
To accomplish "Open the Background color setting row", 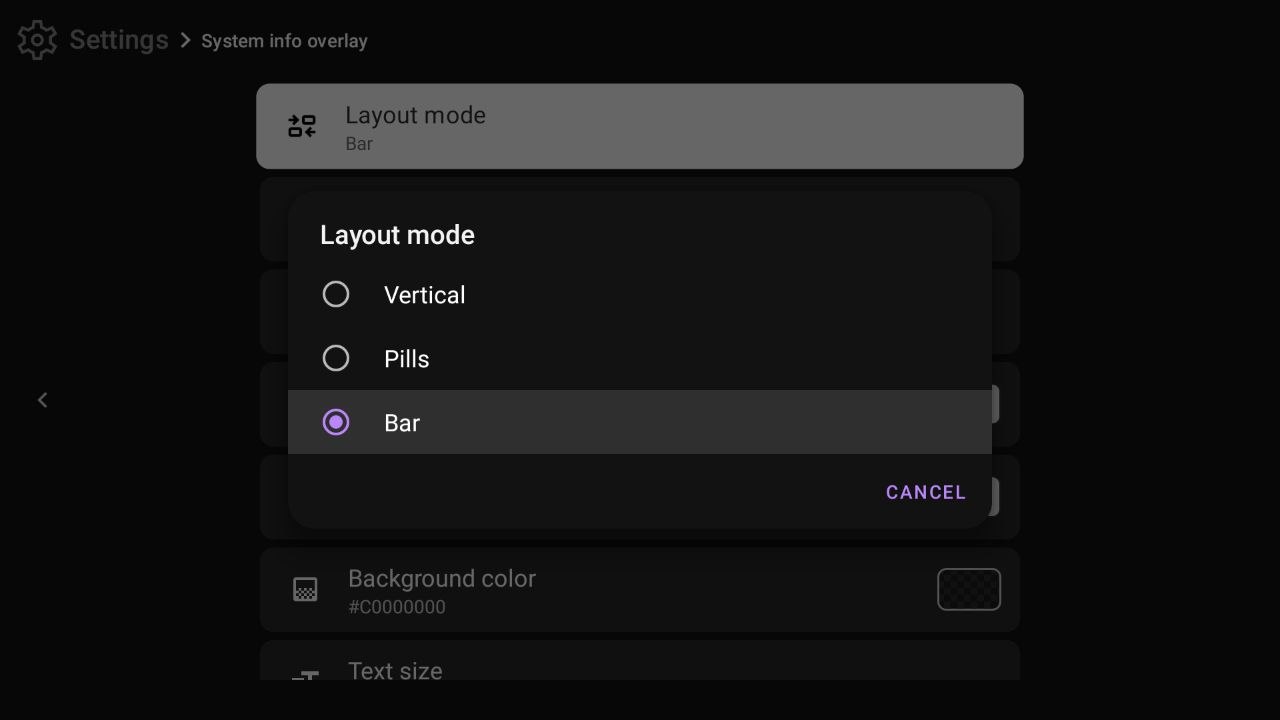I will point(640,589).
